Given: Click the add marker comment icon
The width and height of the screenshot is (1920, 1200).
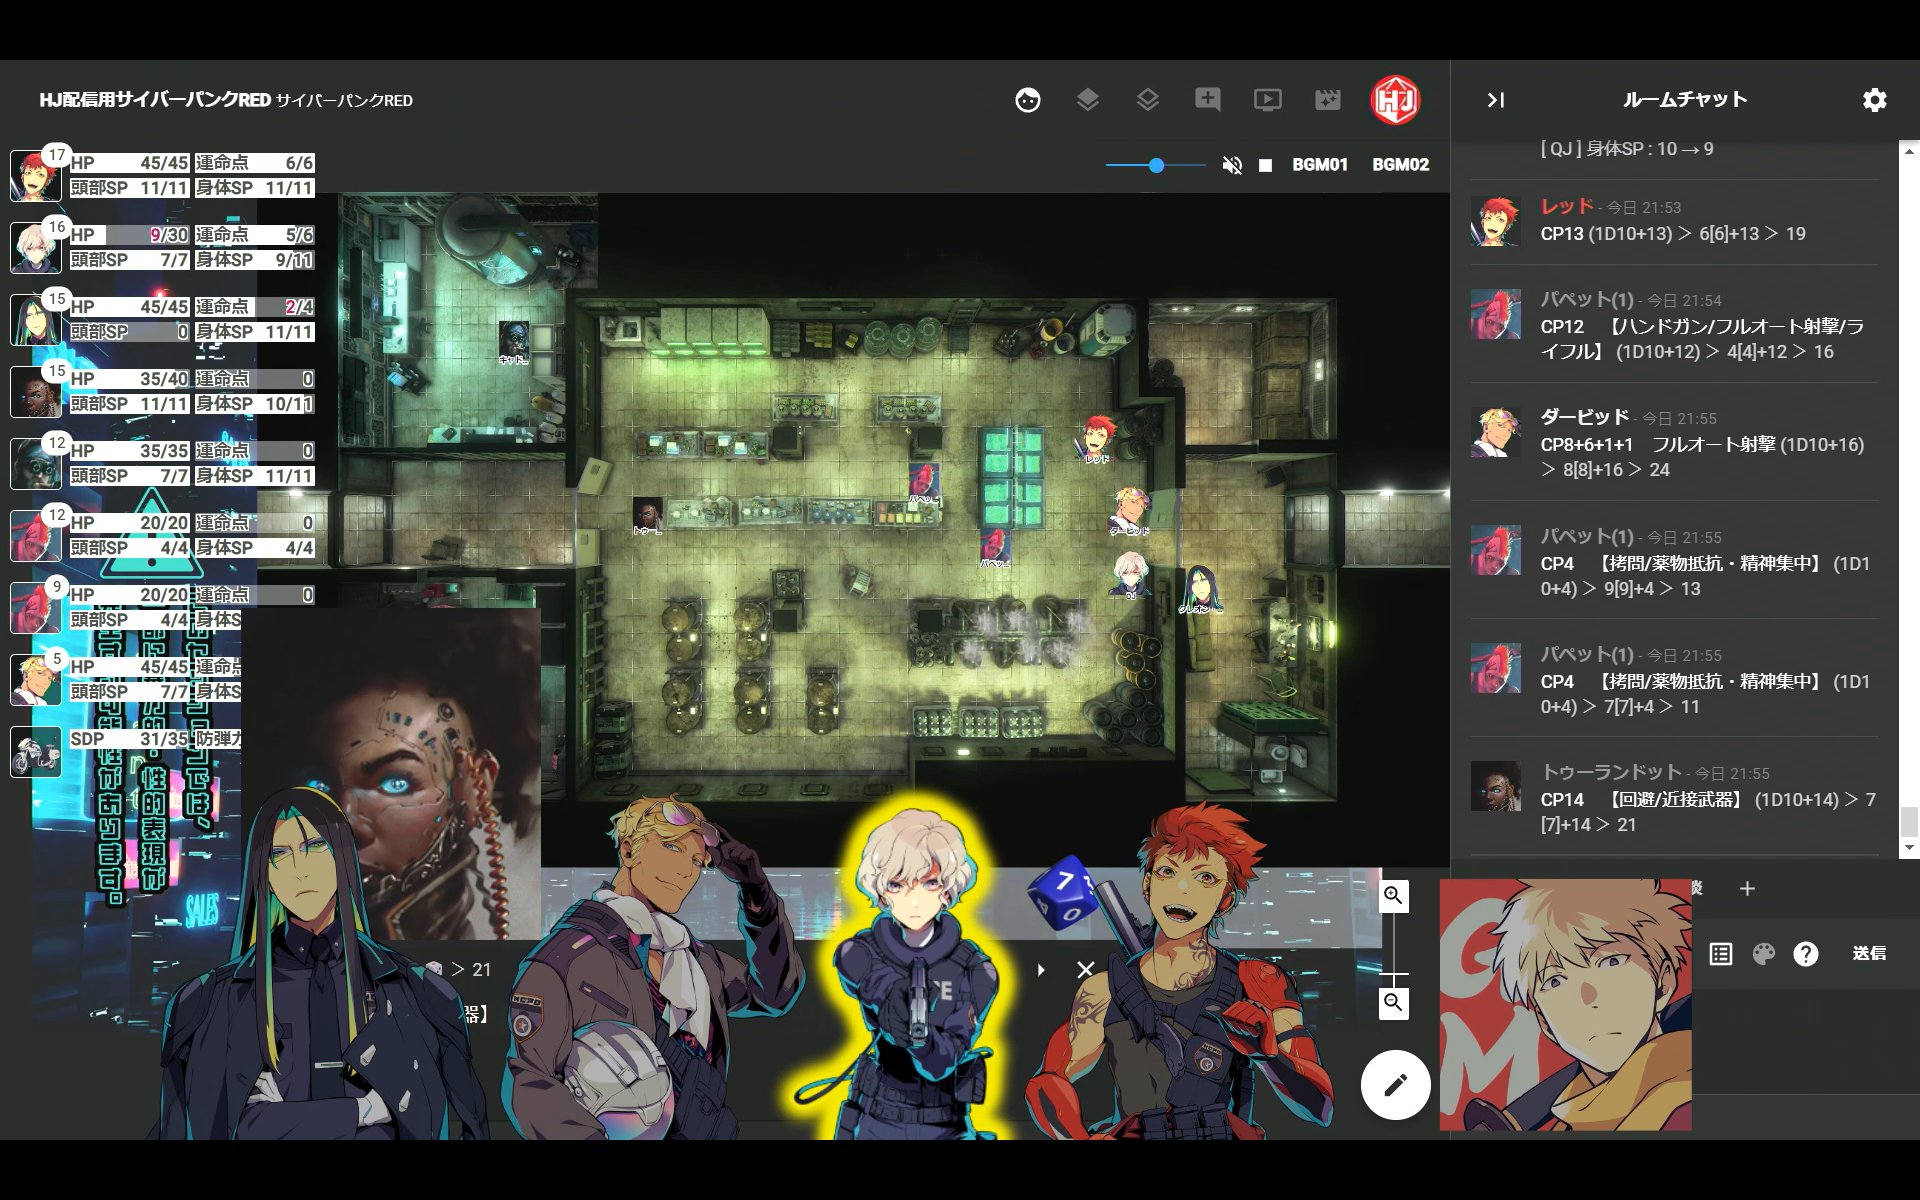Looking at the screenshot, I should tap(1207, 100).
